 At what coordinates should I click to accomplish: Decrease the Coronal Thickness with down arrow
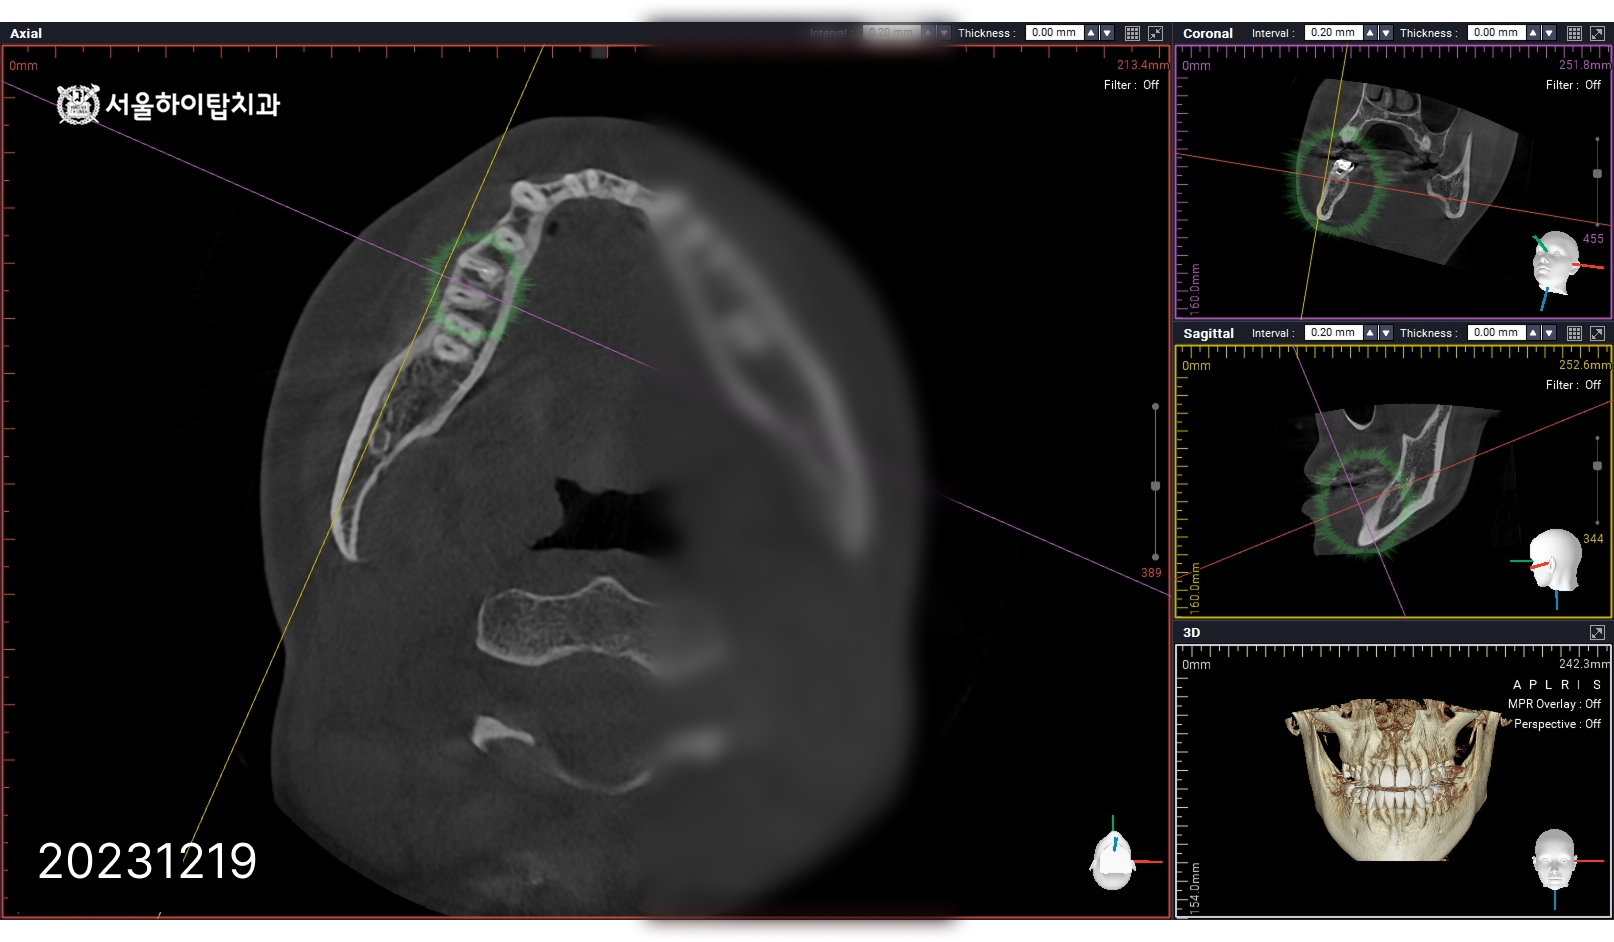pyautogui.click(x=1549, y=33)
